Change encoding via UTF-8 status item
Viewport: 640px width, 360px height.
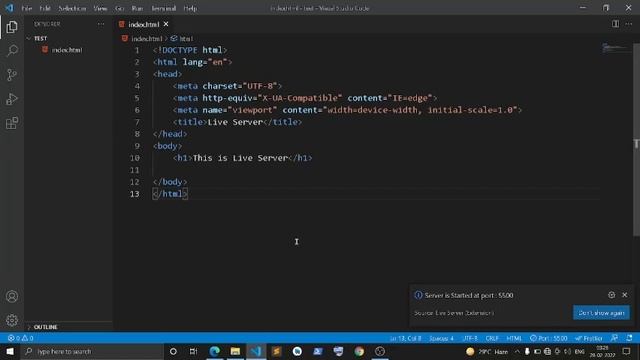470,338
